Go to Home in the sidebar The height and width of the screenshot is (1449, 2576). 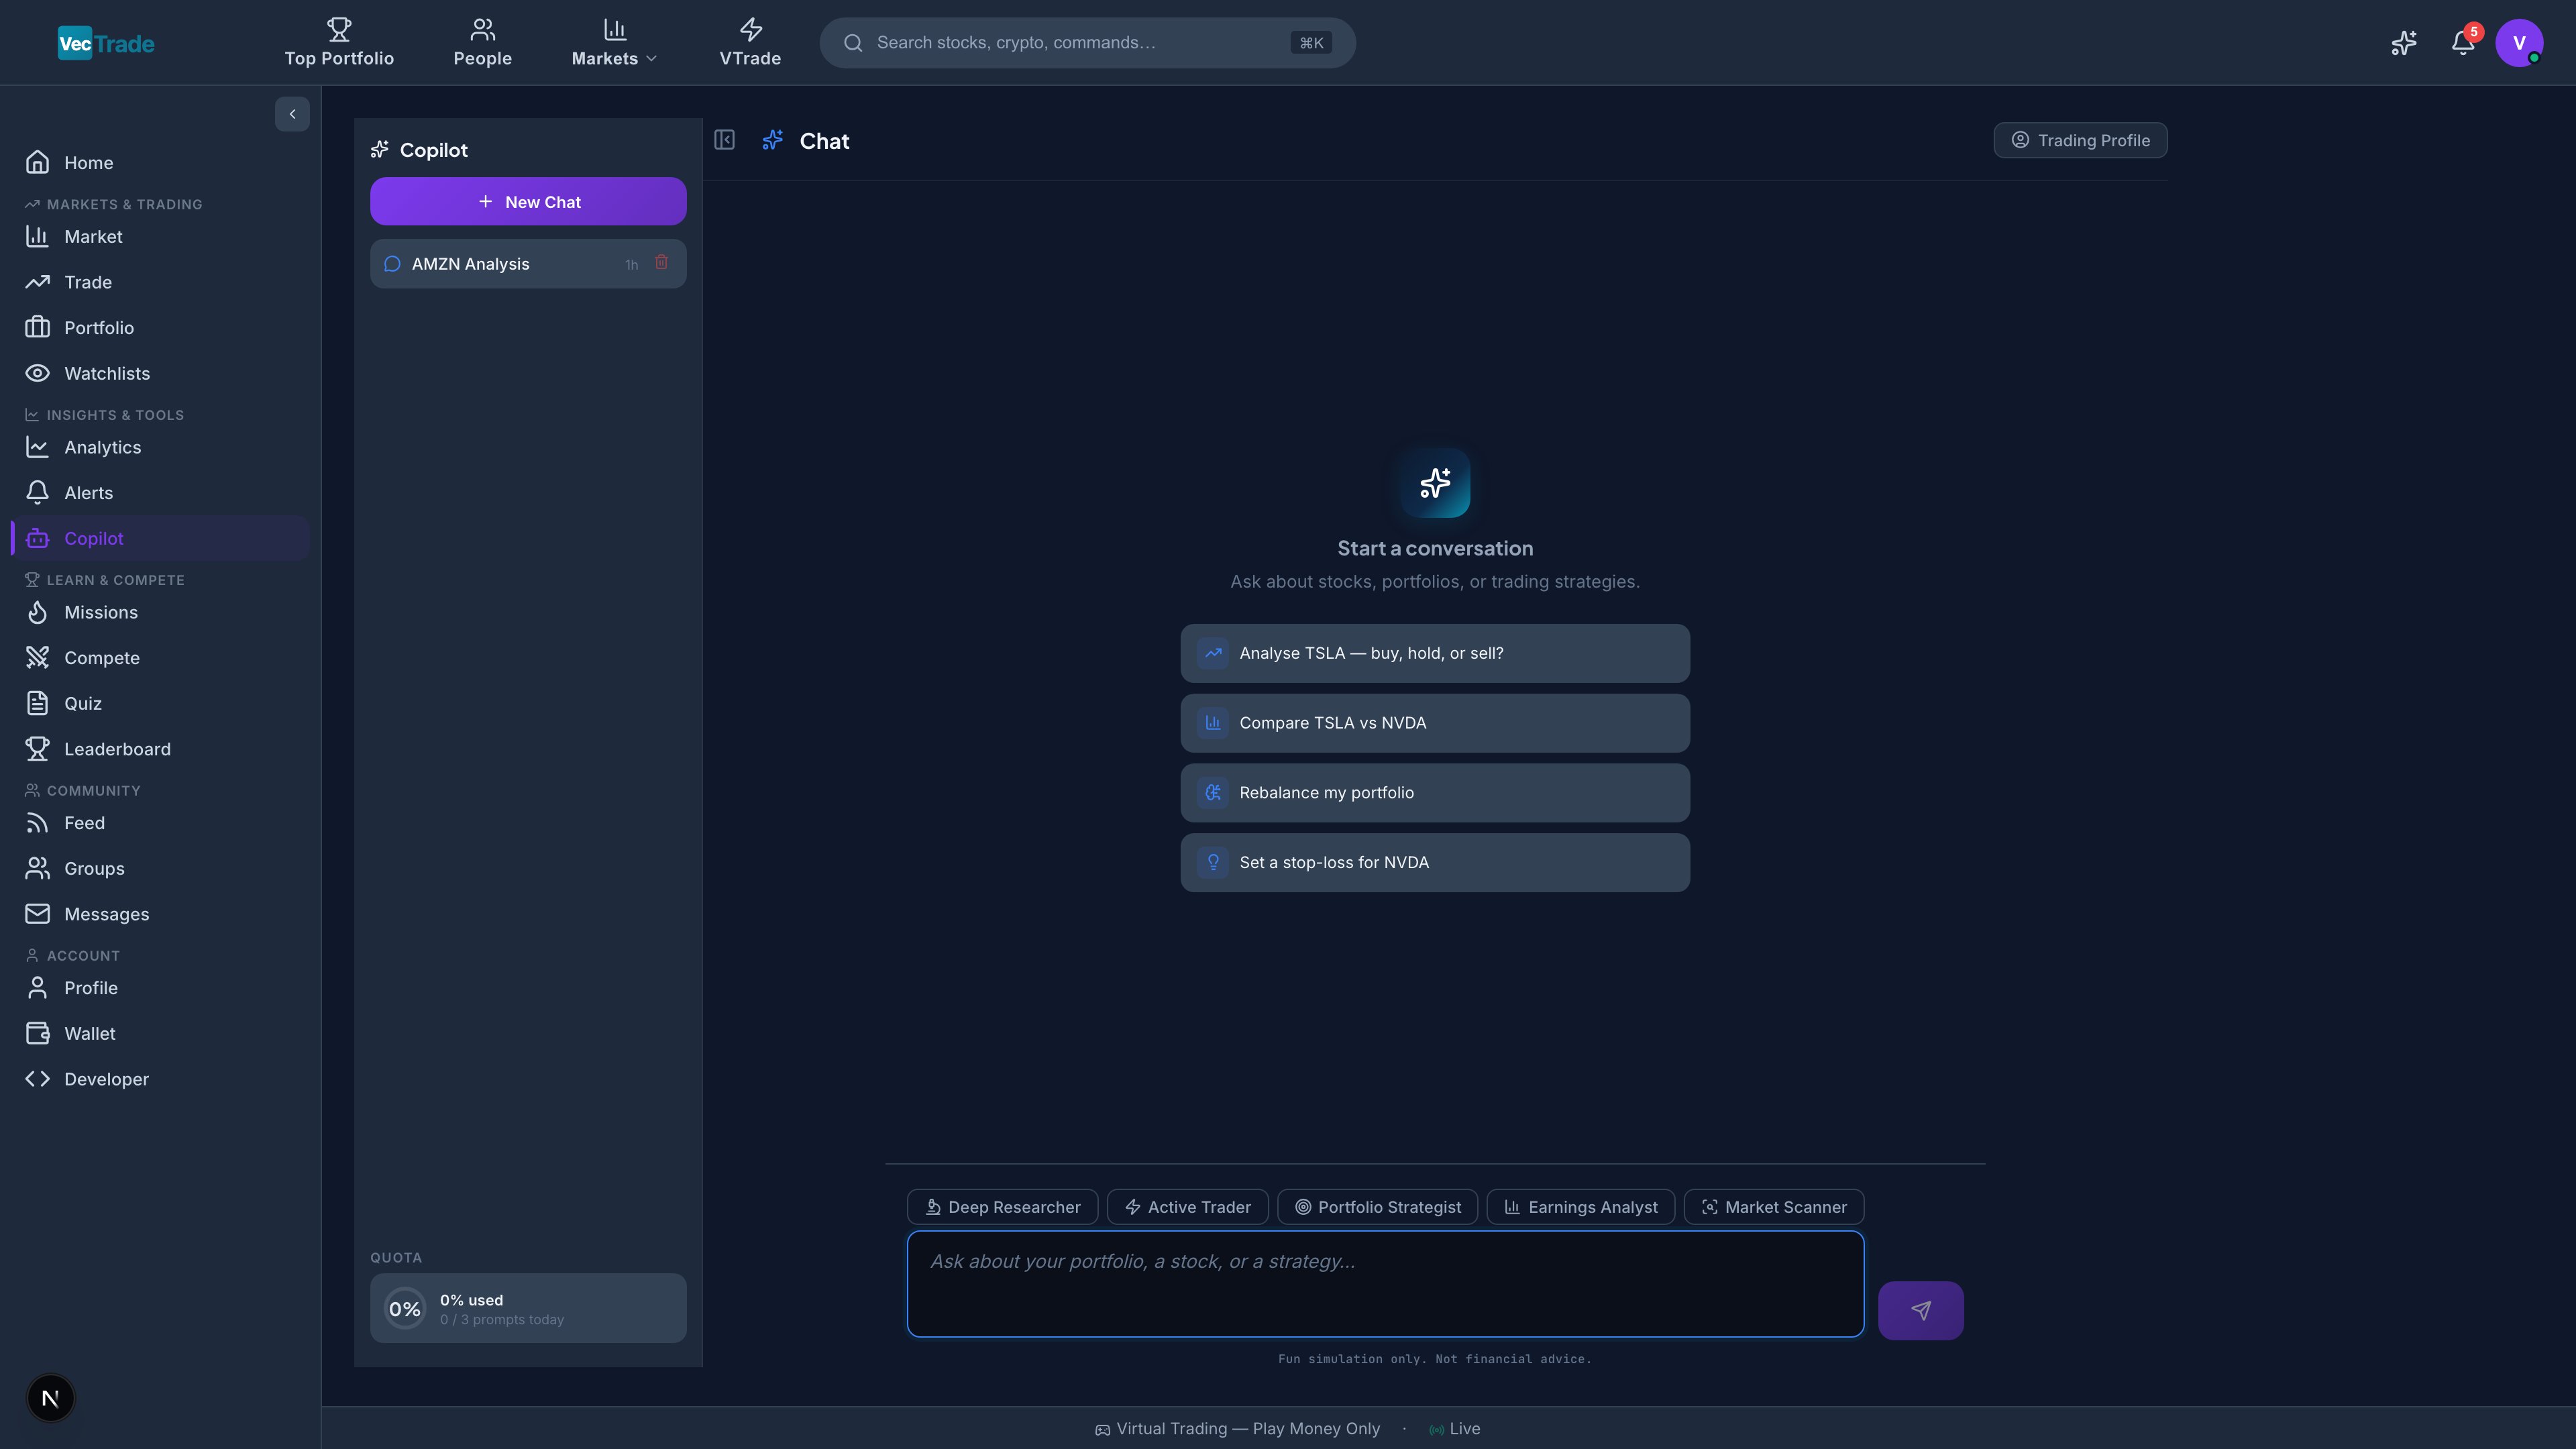coord(160,163)
